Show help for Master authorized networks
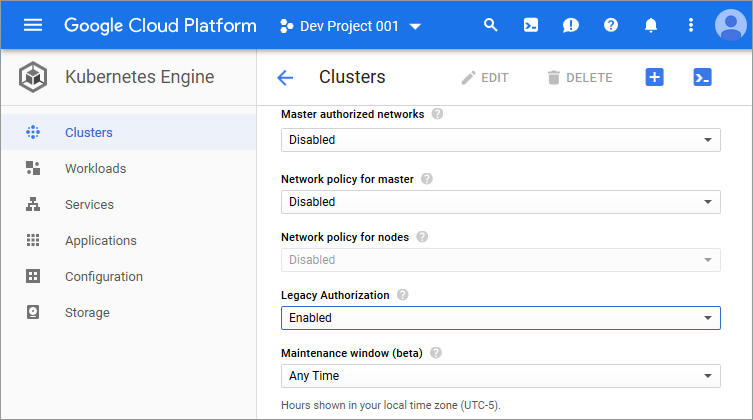This screenshot has height=420, width=753. tap(437, 114)
